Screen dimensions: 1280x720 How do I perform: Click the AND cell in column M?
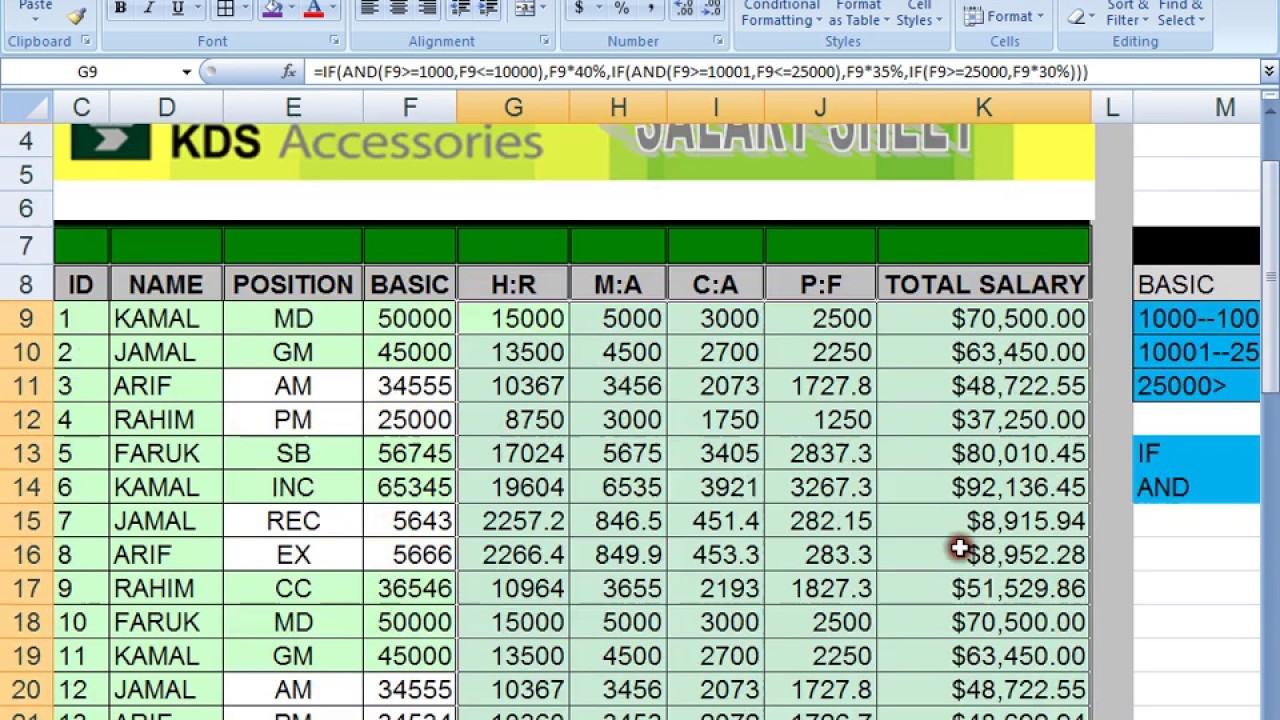click(x=1196, y=487)
